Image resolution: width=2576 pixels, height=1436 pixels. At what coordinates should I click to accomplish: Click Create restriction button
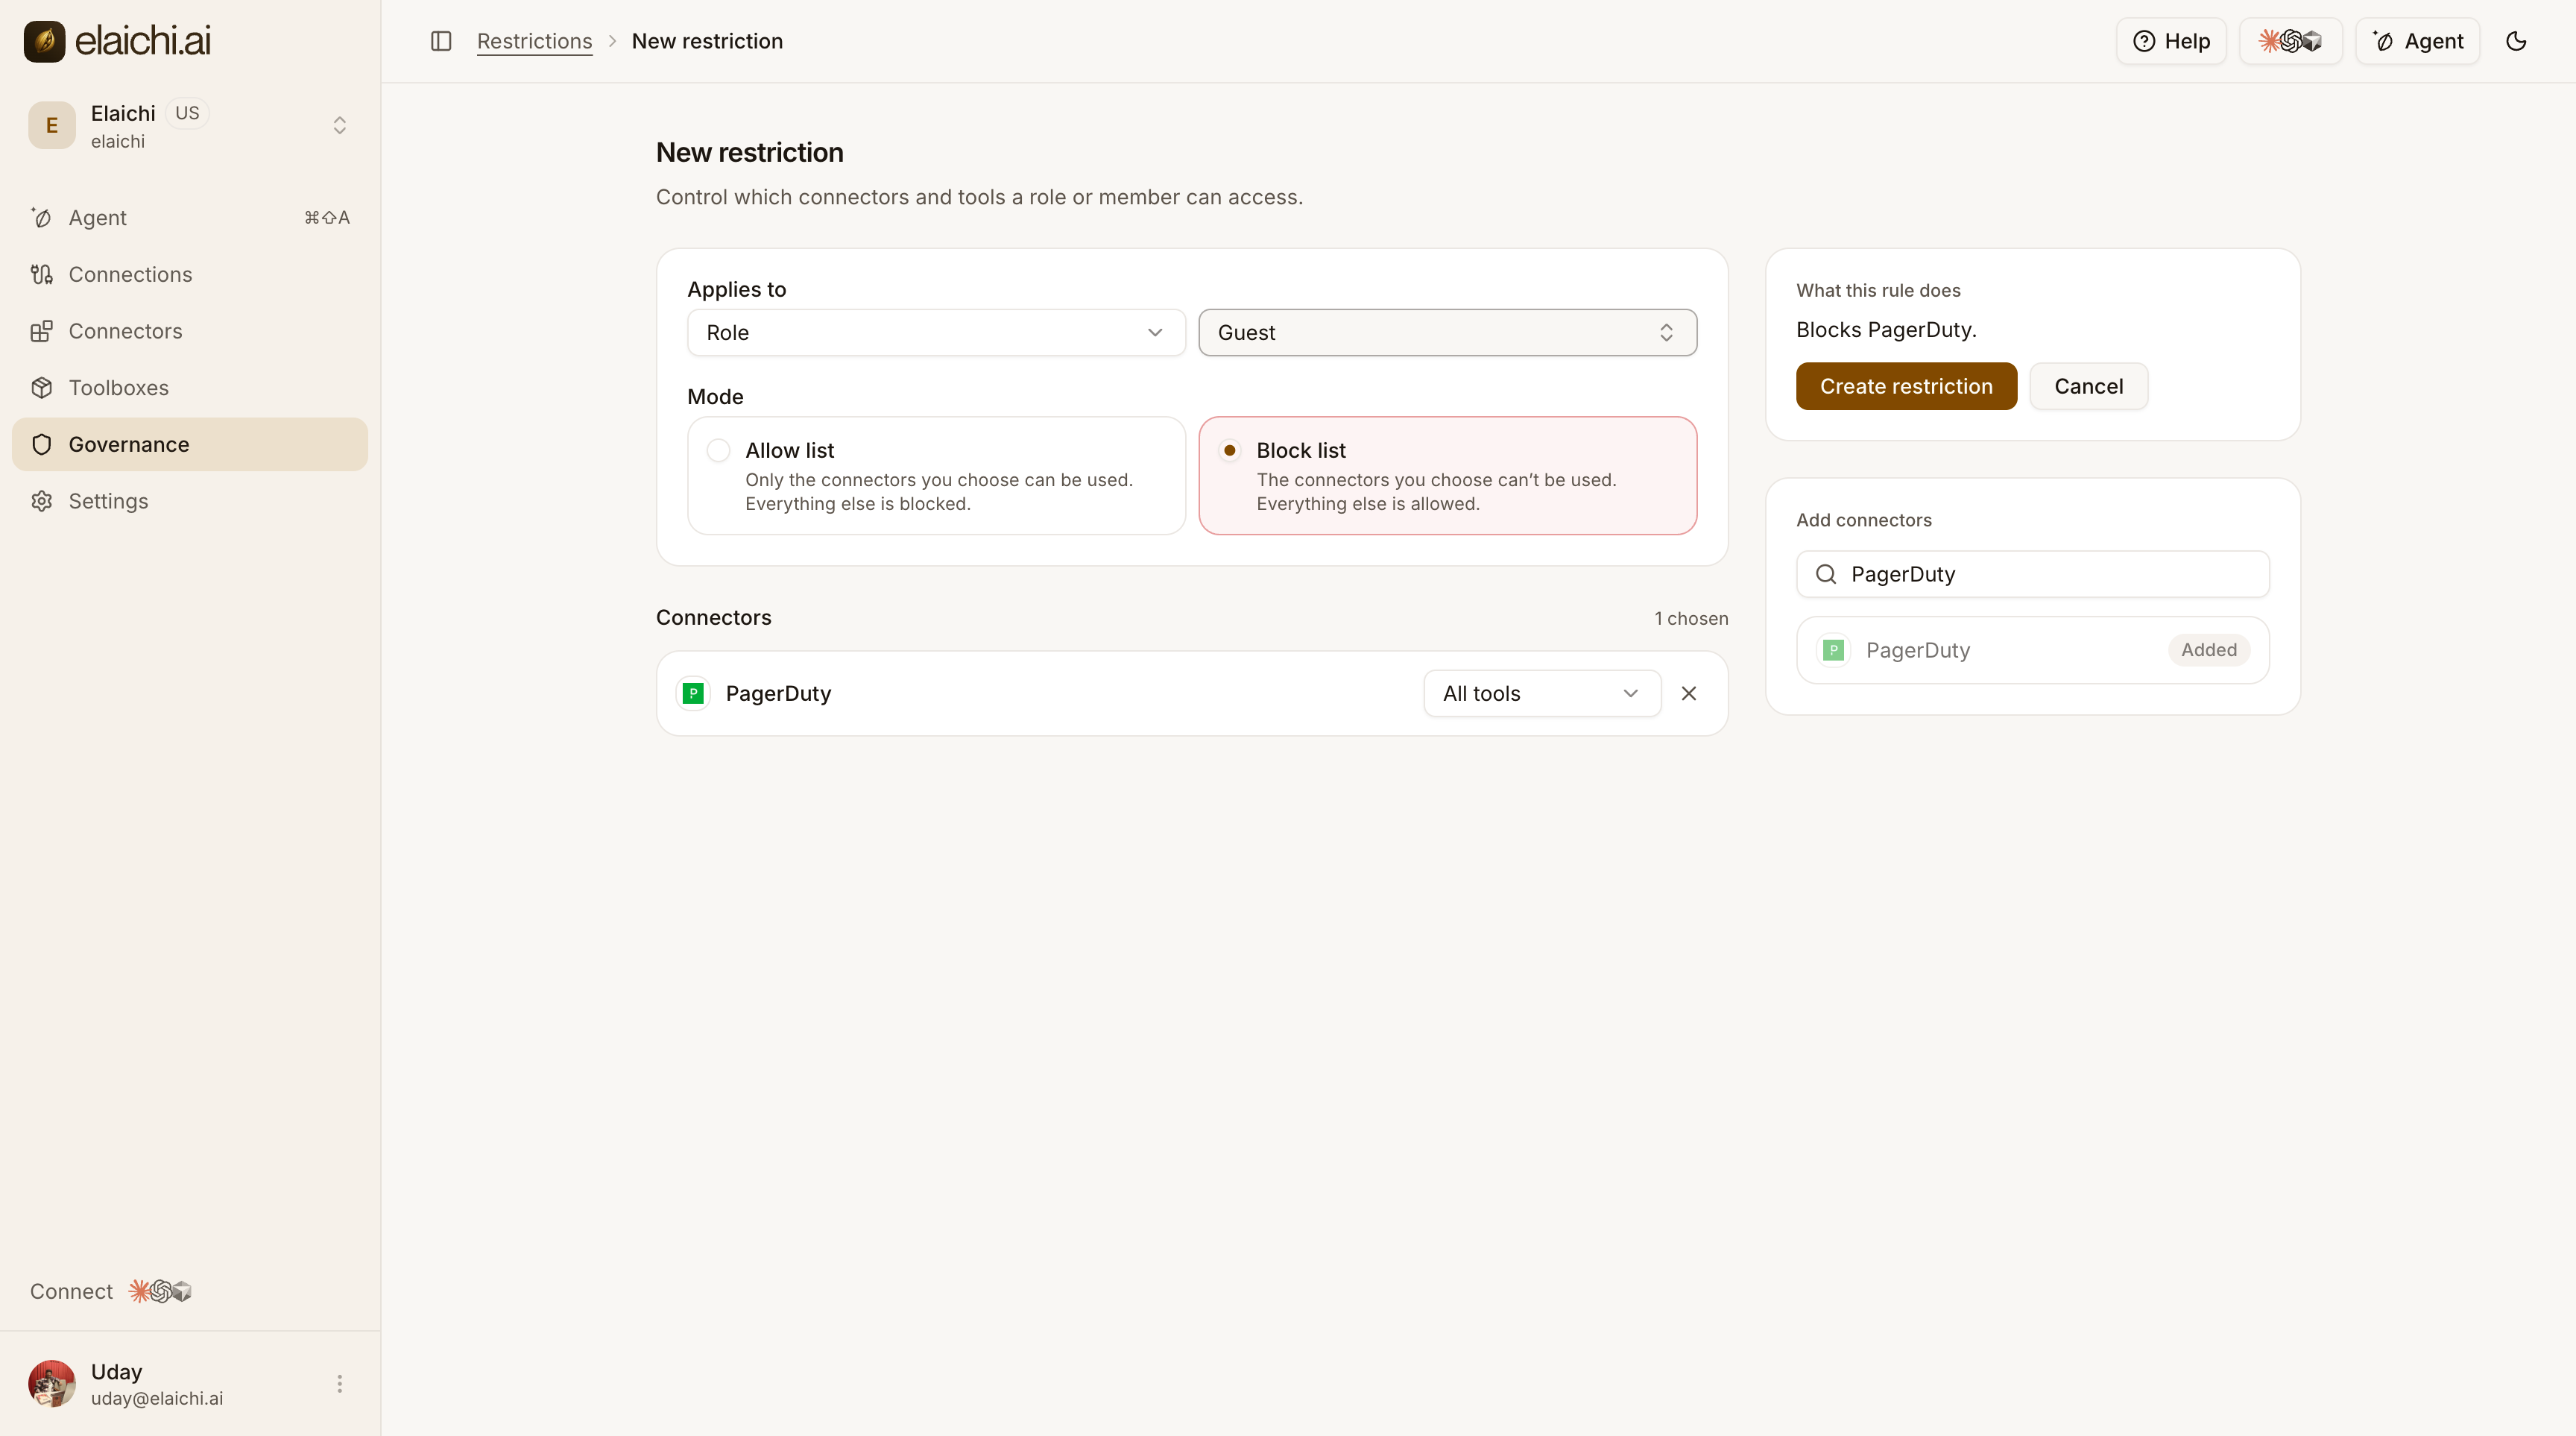tap(1906, 386)
